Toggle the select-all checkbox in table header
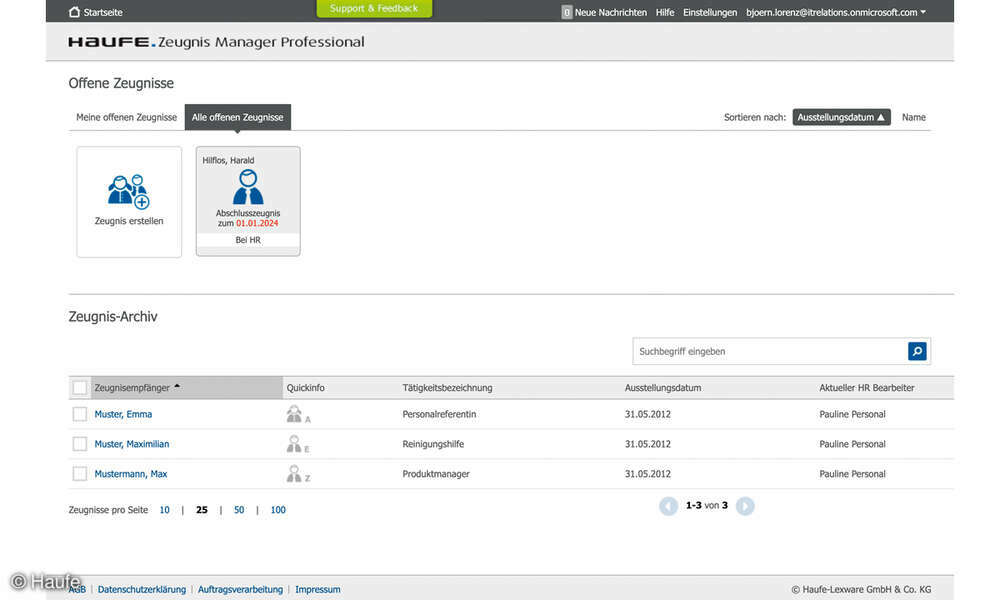 80,387
